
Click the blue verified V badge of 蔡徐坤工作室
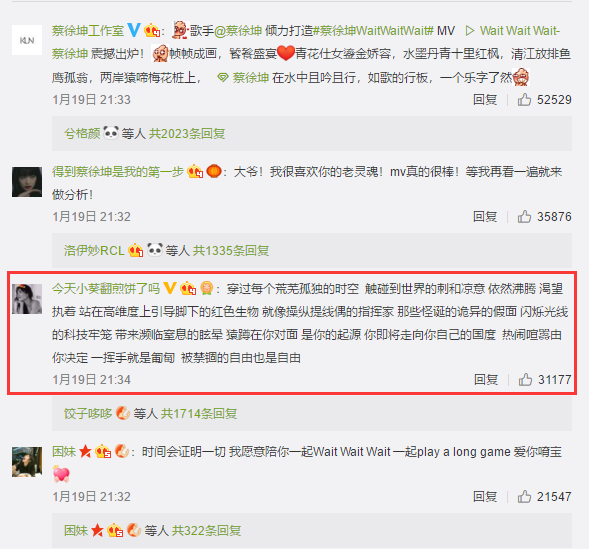pyautogui.click(x=134, y=30)
